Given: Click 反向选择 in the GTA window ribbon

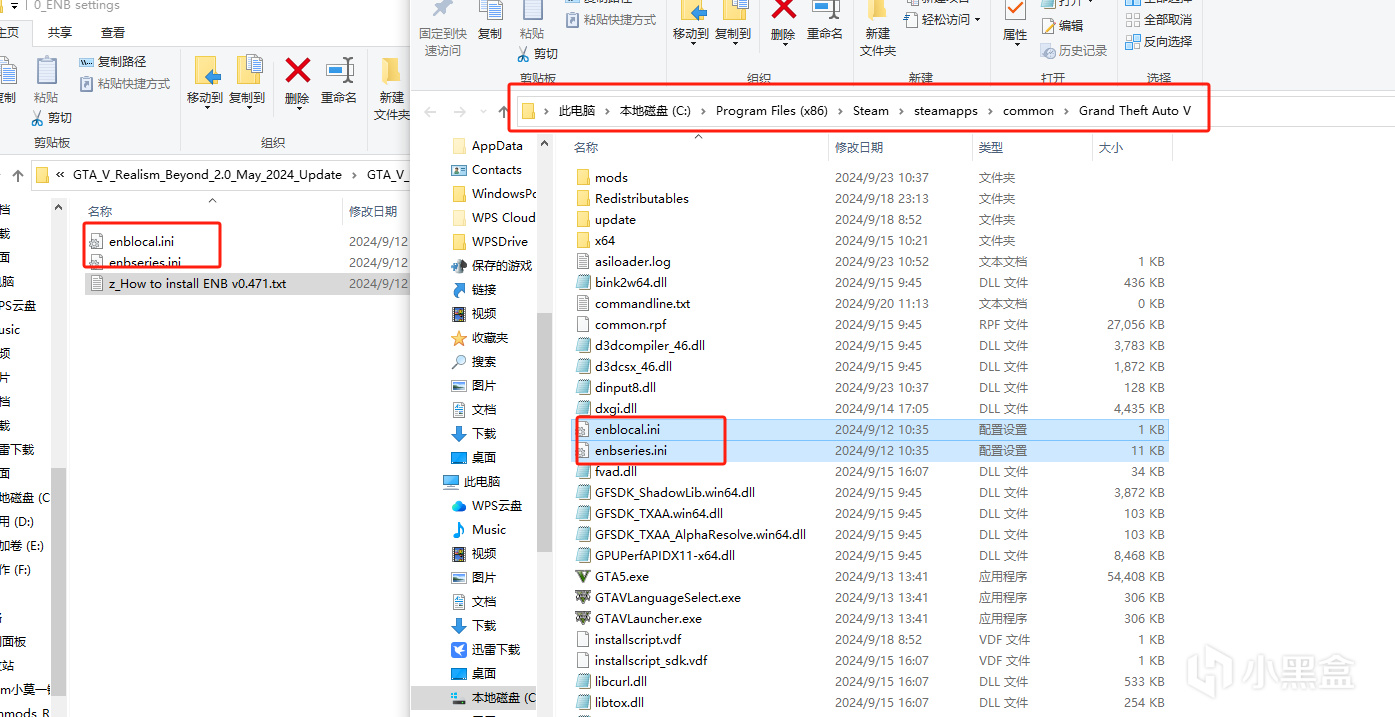Looking at the screenshot, I should pos(1159,41).
